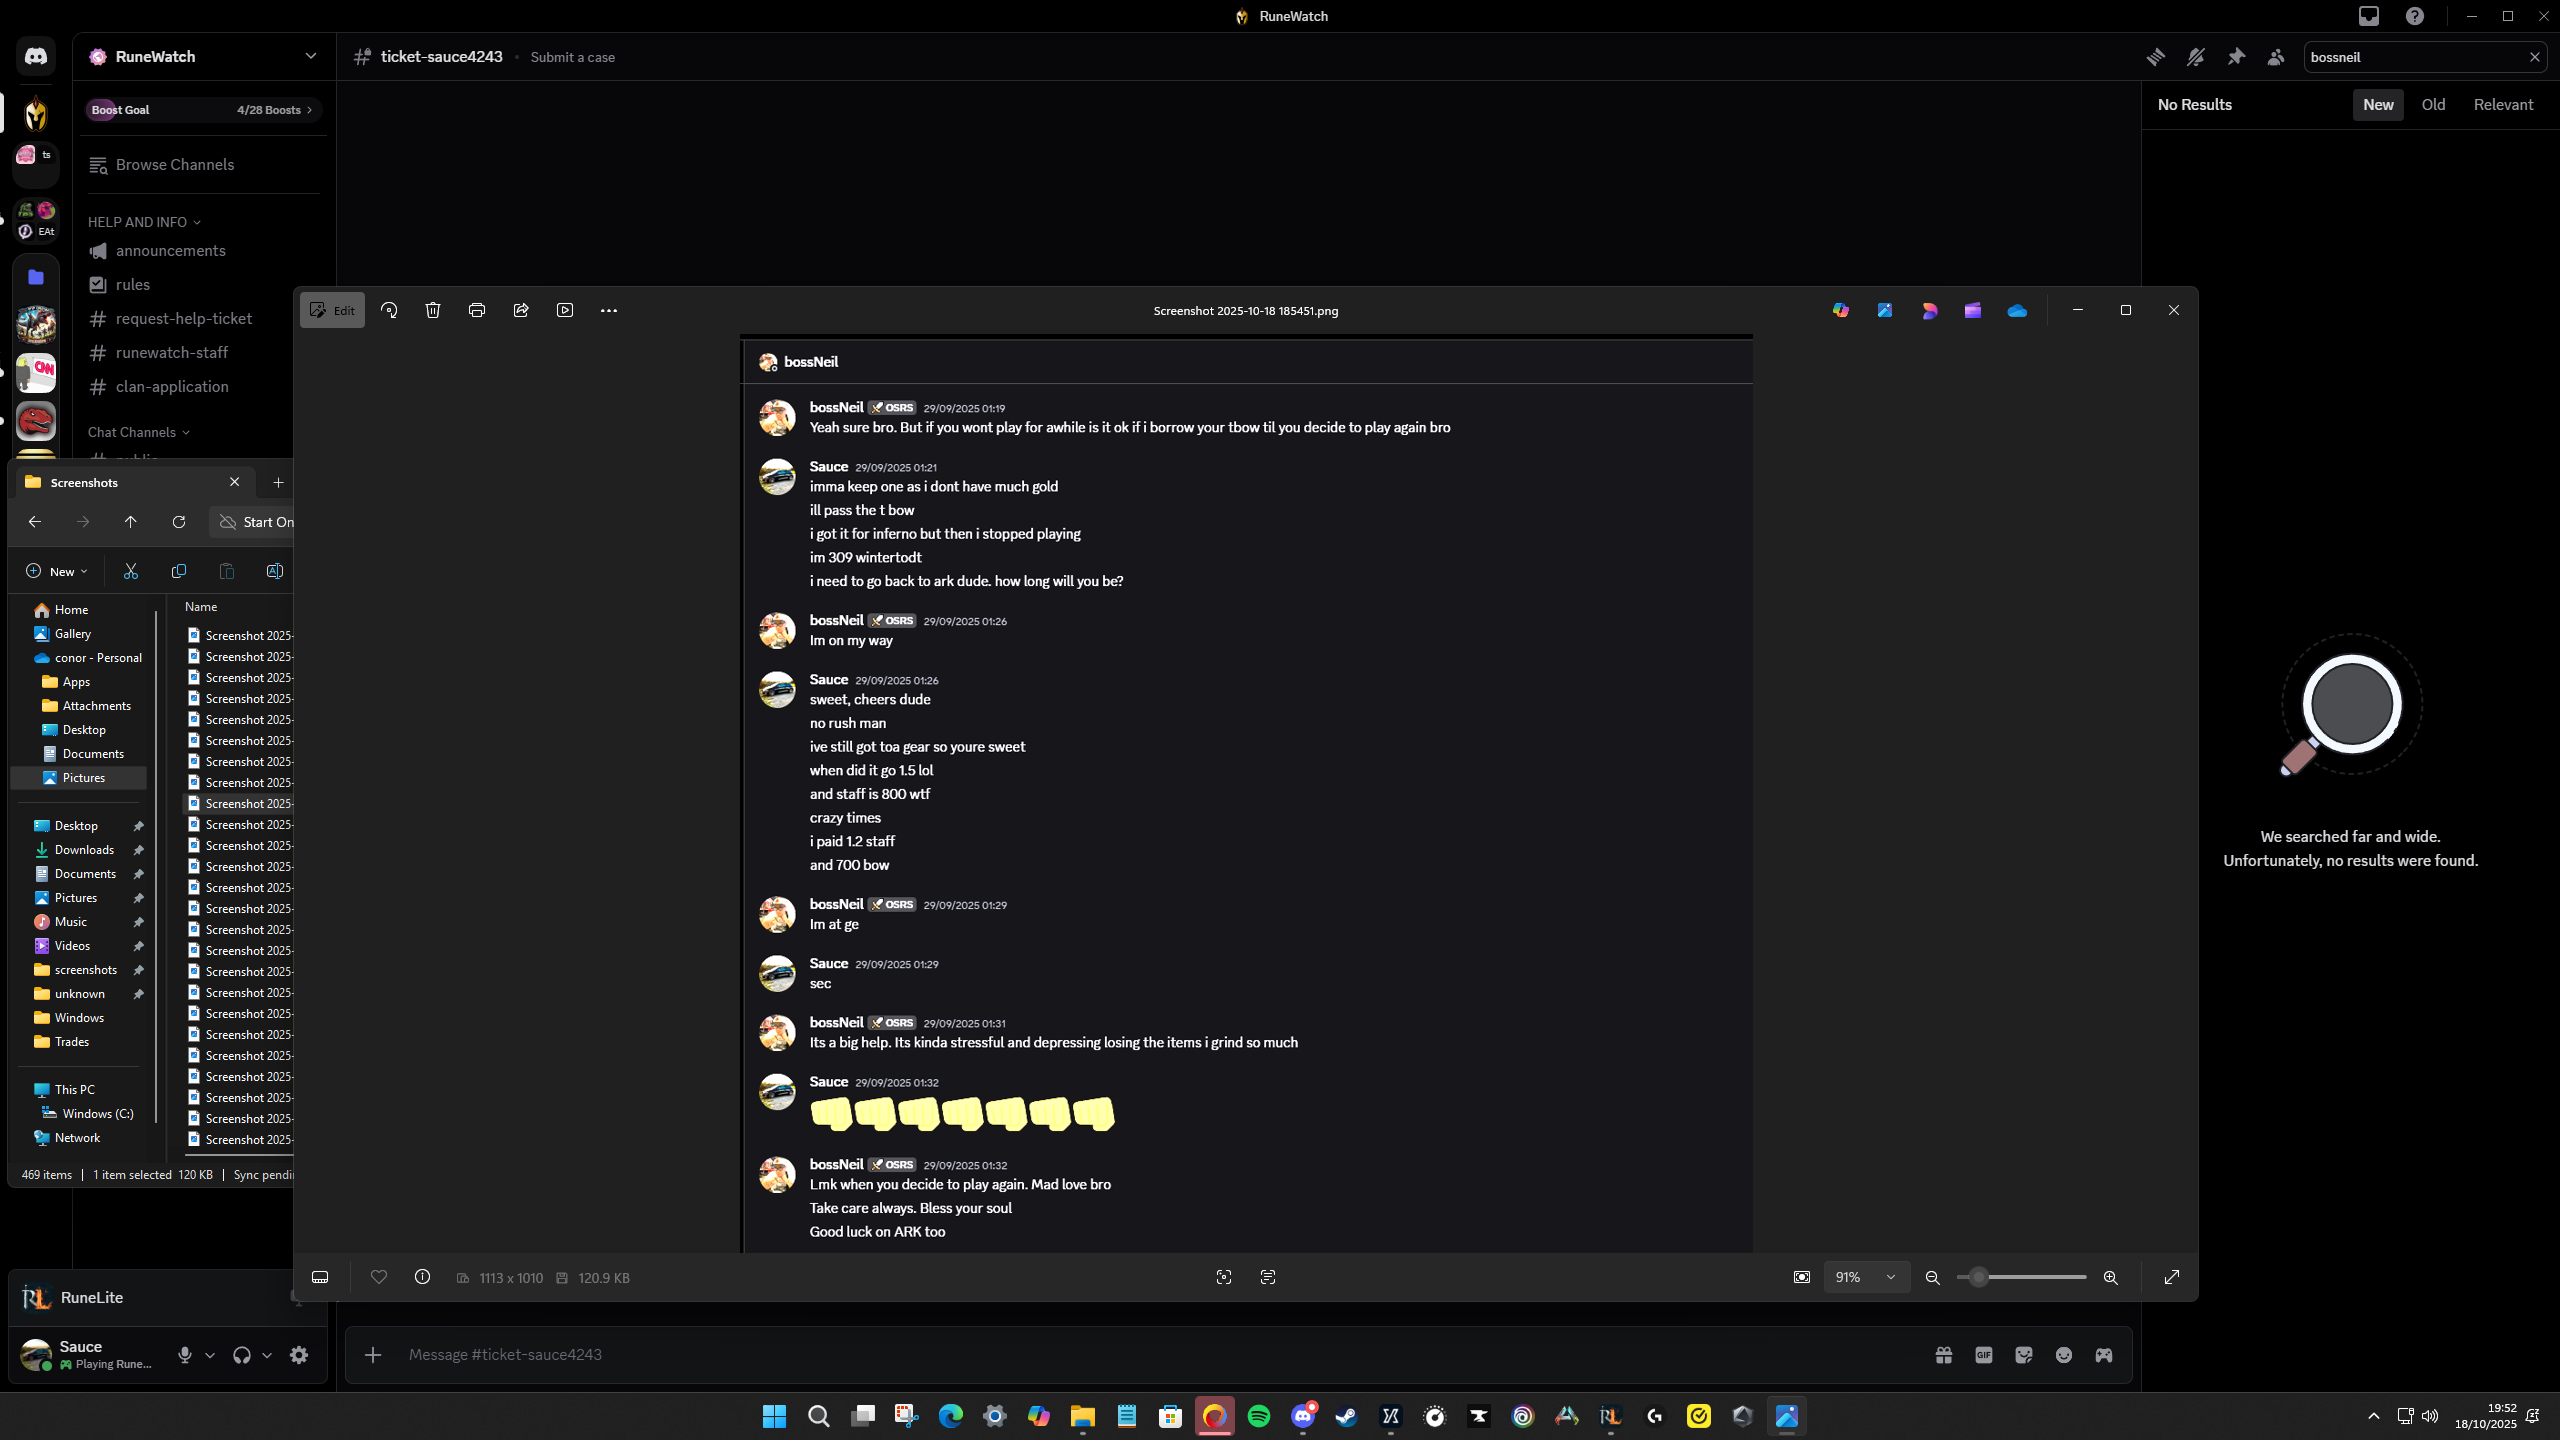
Task: Open the share icon in Photos toolbar
Action: [521, 310]
